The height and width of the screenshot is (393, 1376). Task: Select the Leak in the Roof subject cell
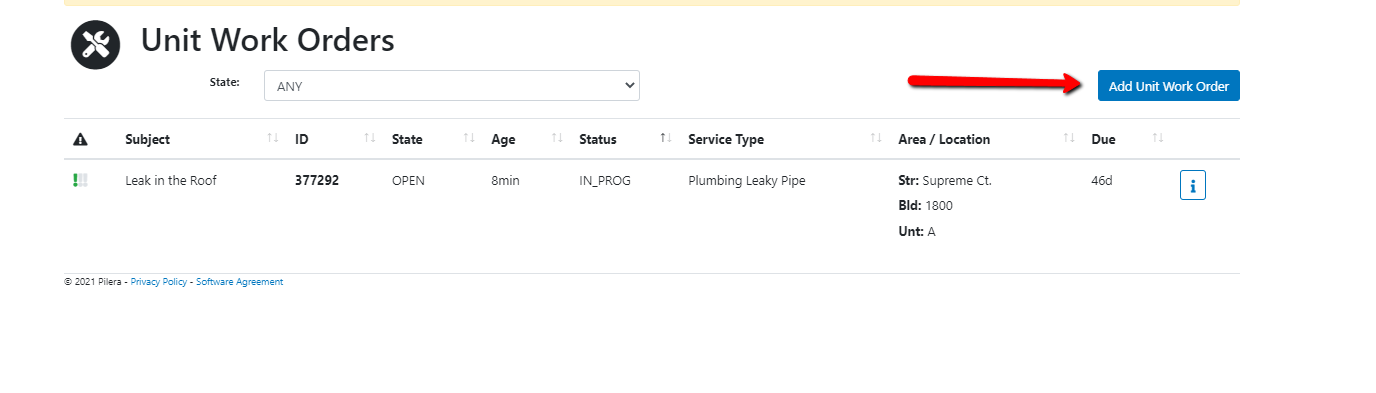171,181
